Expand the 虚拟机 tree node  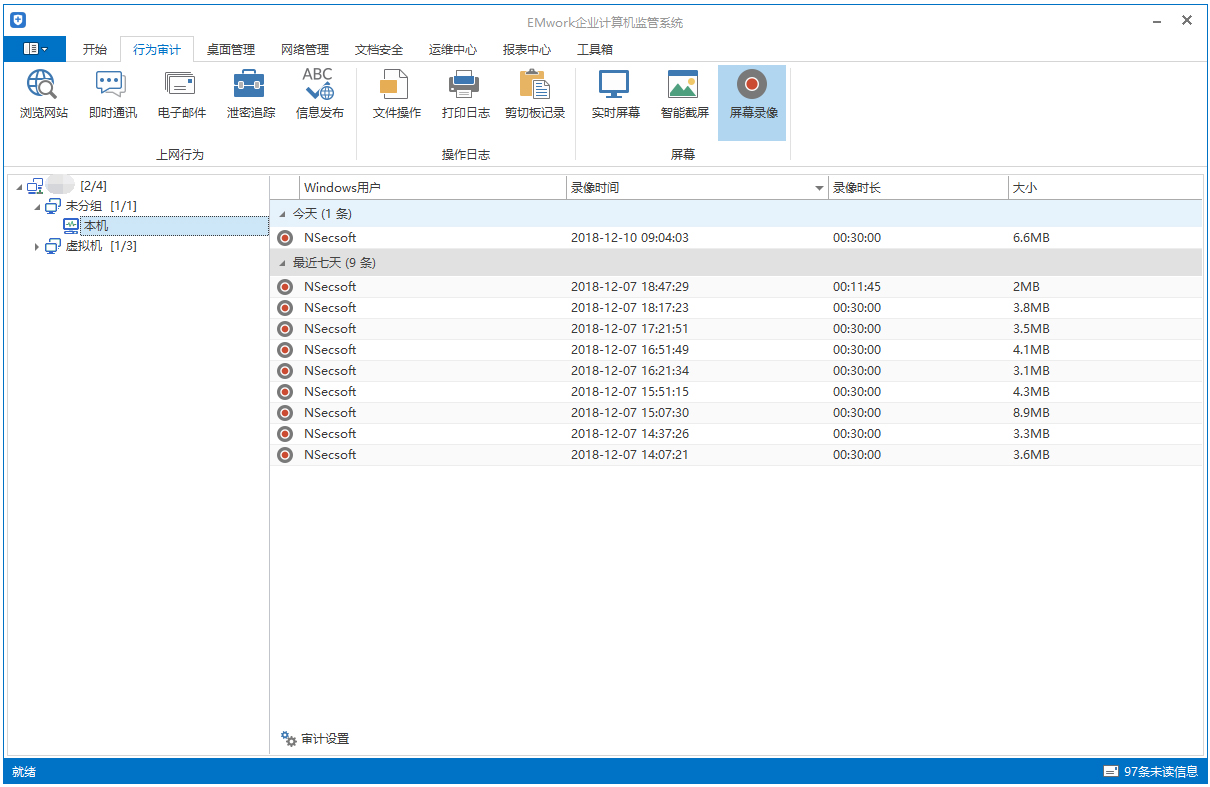coord(37,247)
